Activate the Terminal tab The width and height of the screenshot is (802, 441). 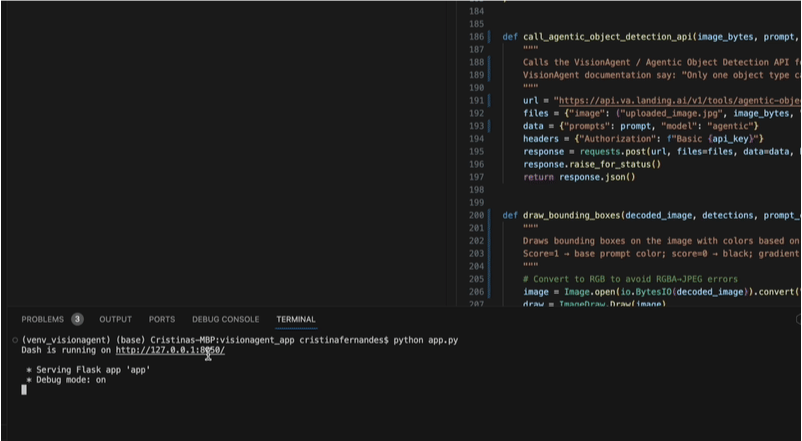point(296,319)
